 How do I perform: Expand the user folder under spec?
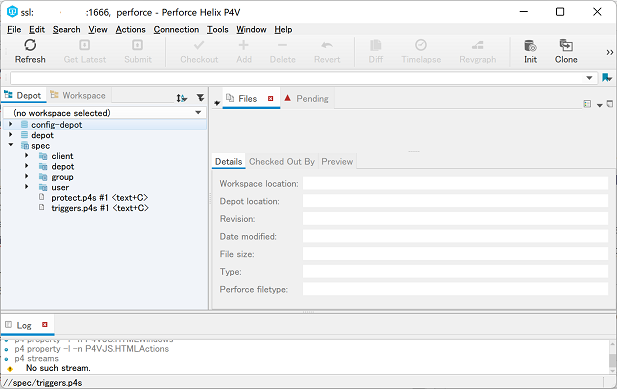pyautogui.click(x=27, y=186)
